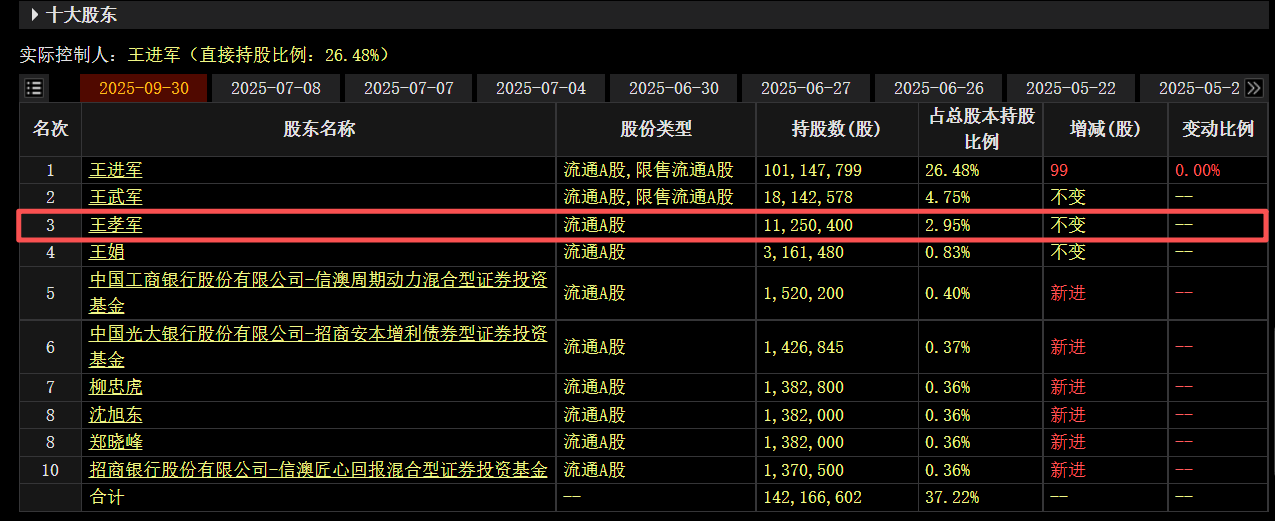Screen dimensions: 1275x521
Task: Open shareholder link 王孝军
Action: (x=116, y=225)
